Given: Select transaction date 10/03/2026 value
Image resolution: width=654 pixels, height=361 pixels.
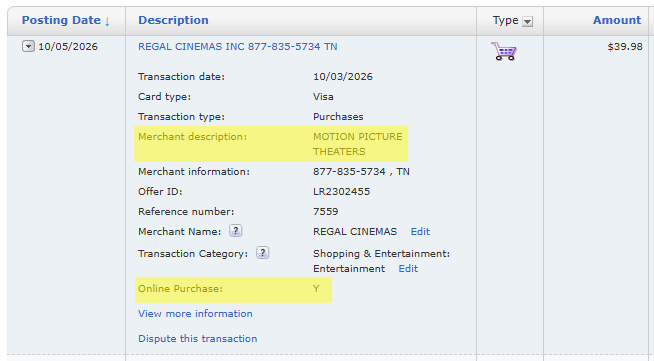Looking at the screenshot, I should click(343, 77).
